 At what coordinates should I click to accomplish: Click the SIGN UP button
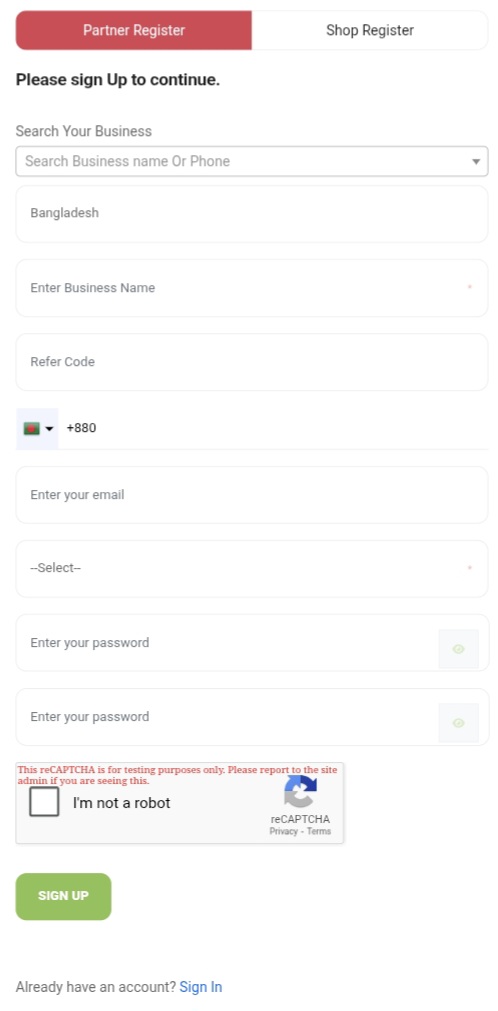click(63, 896)
